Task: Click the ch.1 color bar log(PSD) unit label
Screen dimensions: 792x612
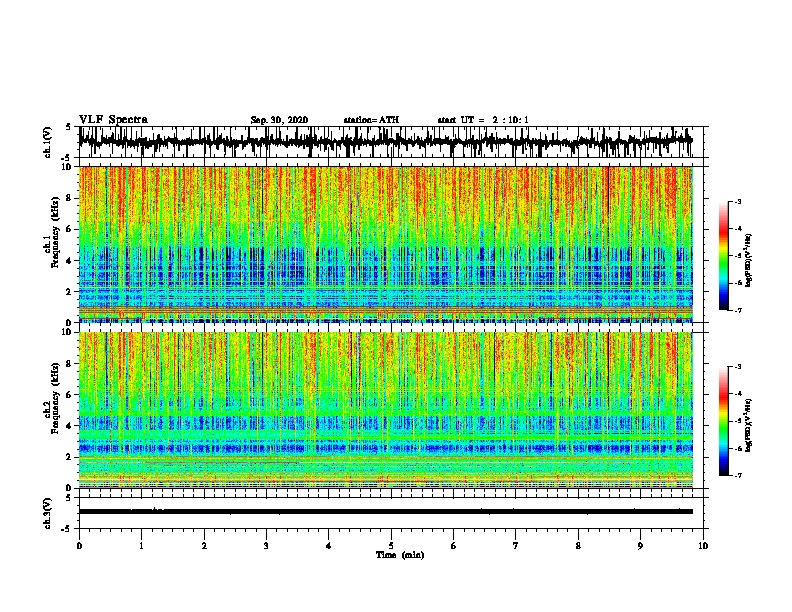Action: [x=748, y=261]
